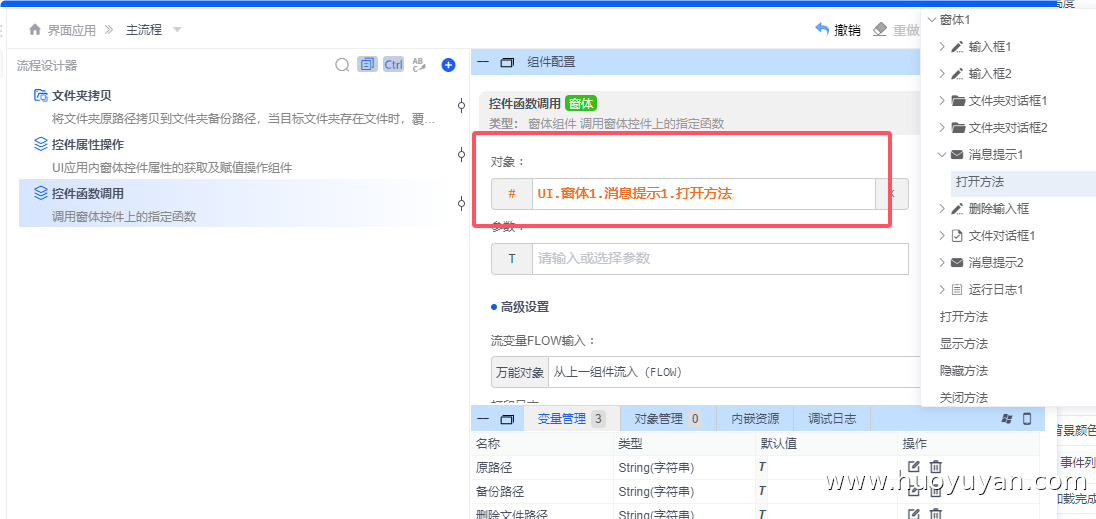Open the 从上一组件流入 (FLOW) selector
Viewport: 1096px width, 519px height.
(x=735, y=372)
